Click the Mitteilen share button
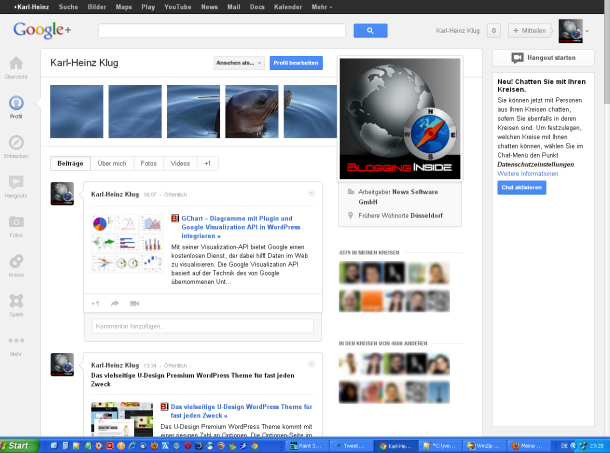This screenshot has height=453, width=610. click(529, 31)
